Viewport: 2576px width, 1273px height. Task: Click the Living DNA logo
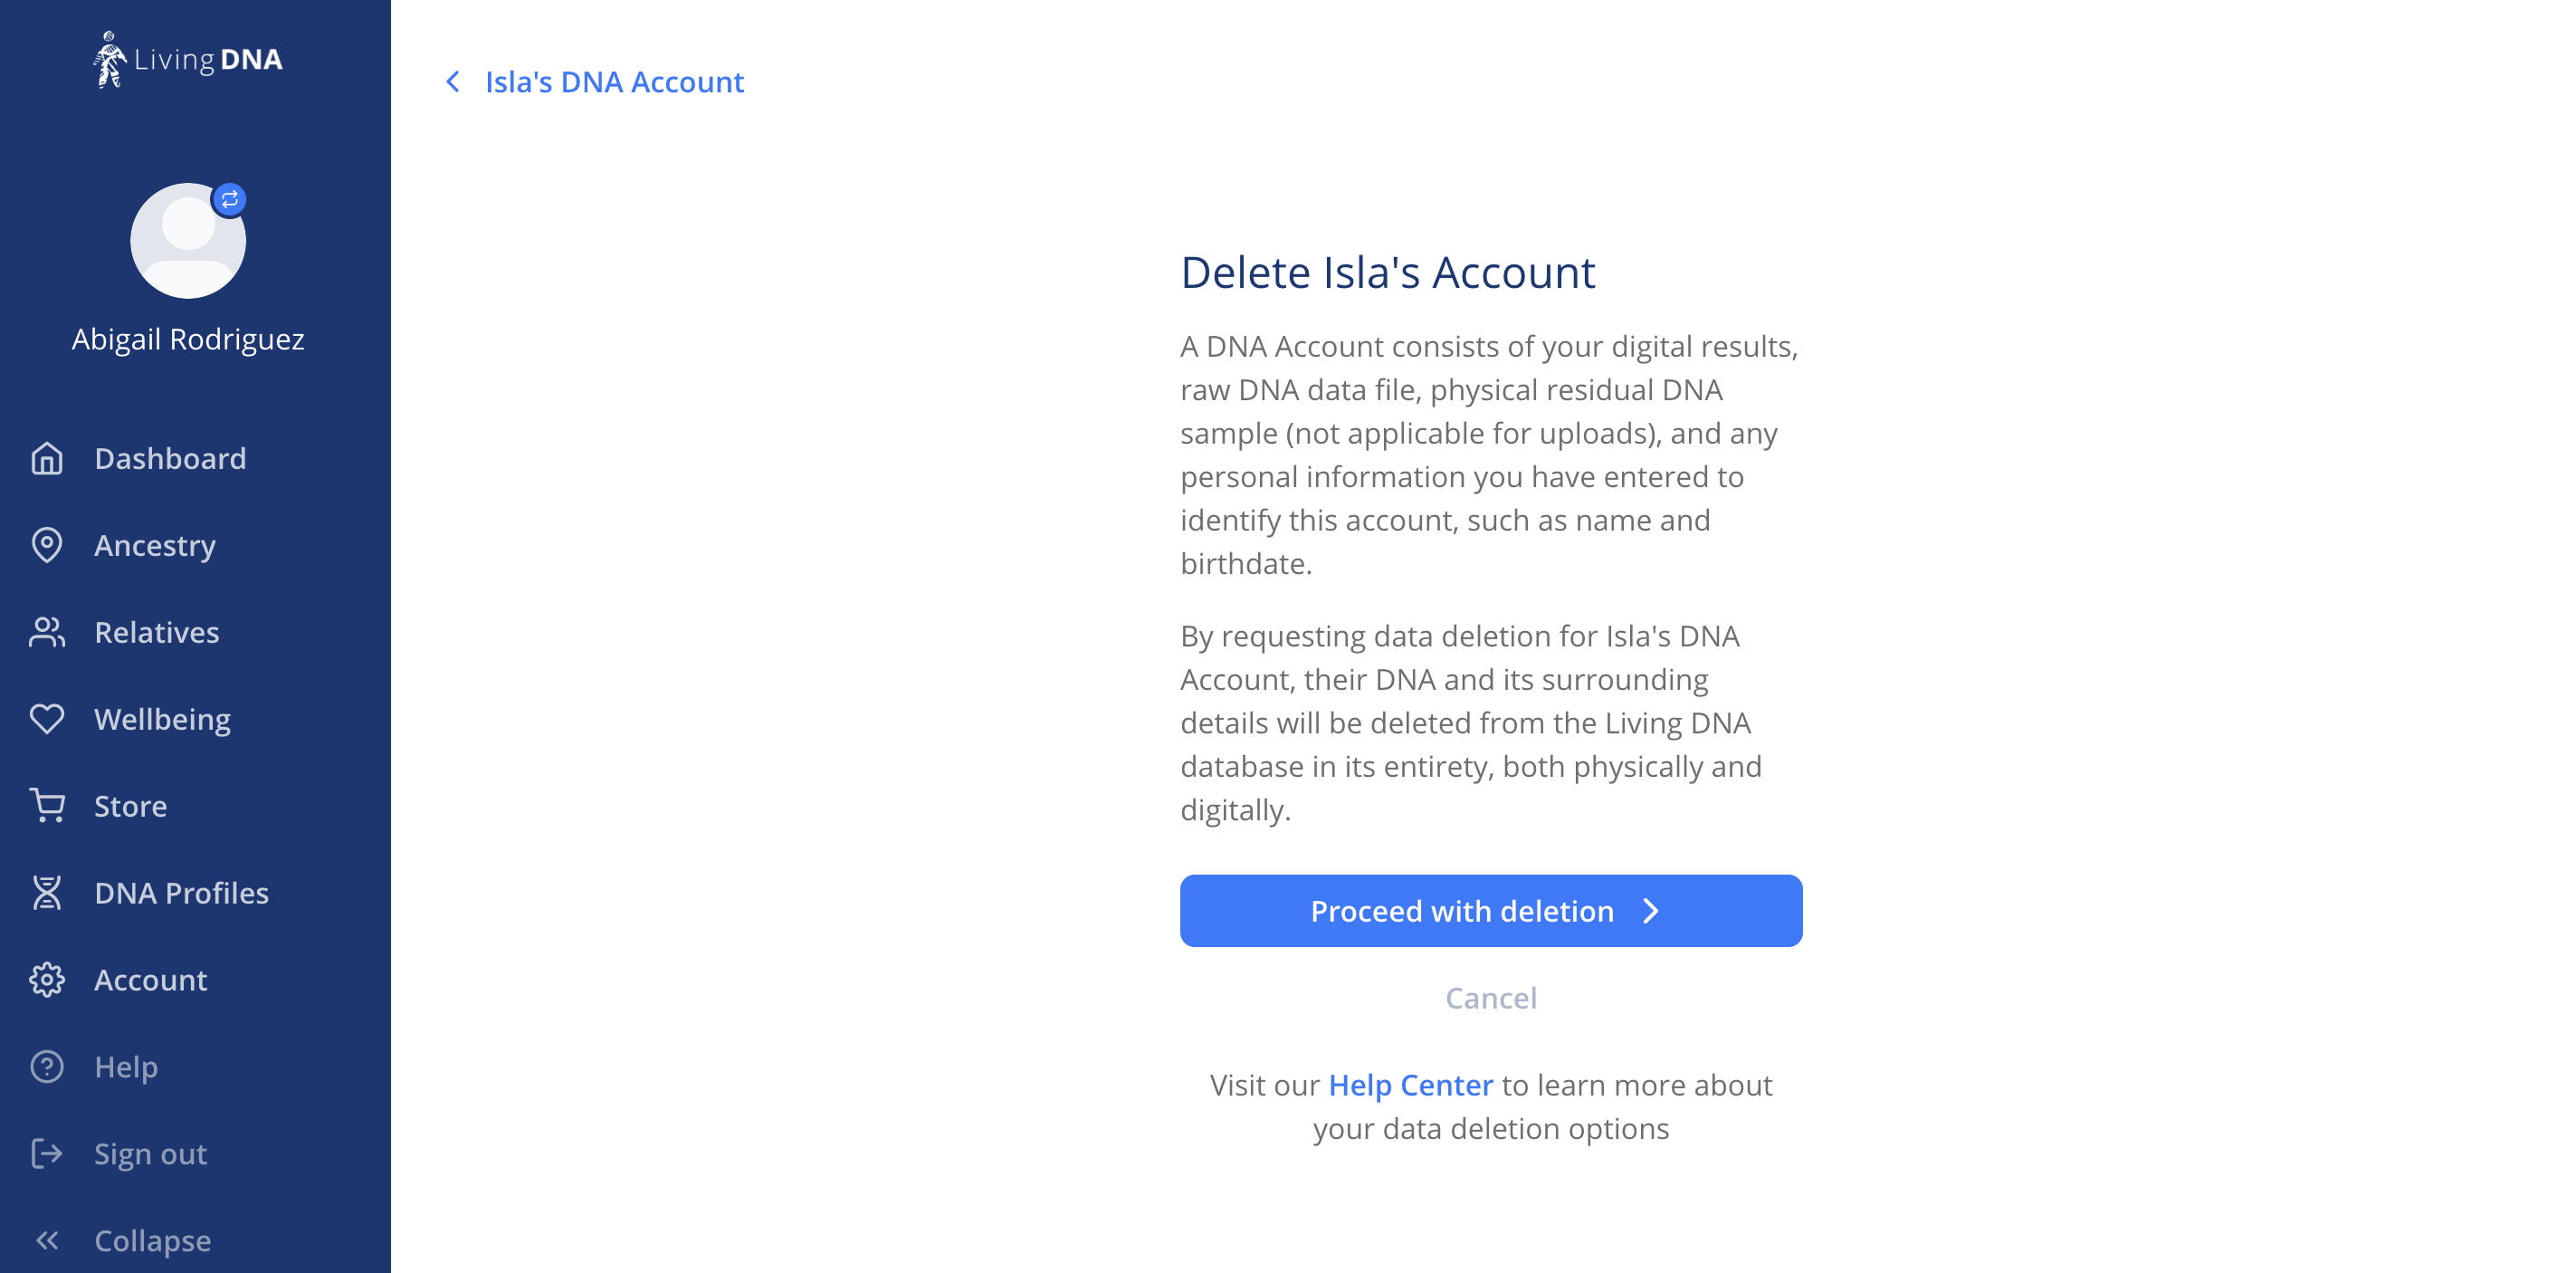(188, 60)
